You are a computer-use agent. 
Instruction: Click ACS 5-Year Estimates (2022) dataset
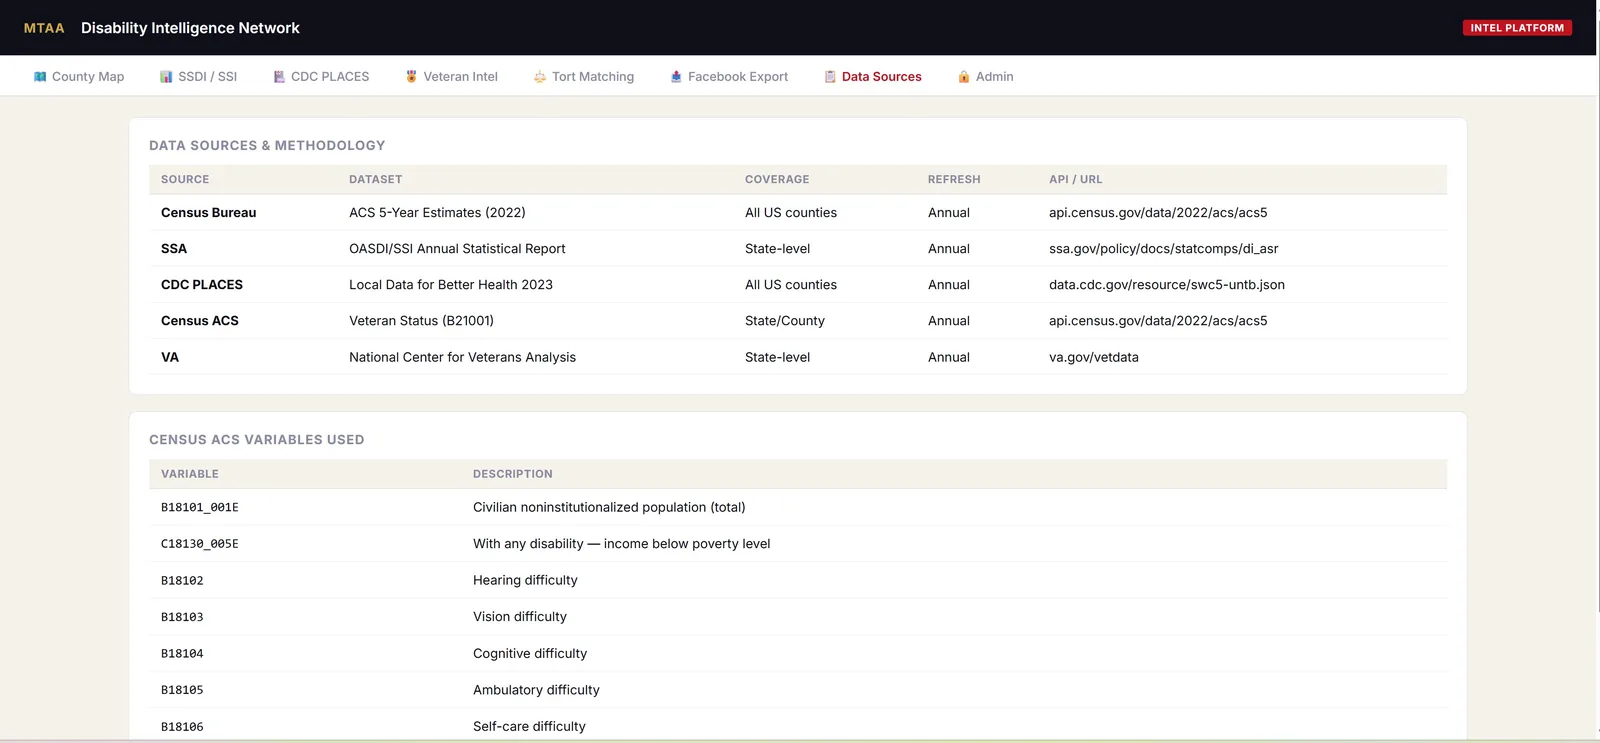click(437, 213)
